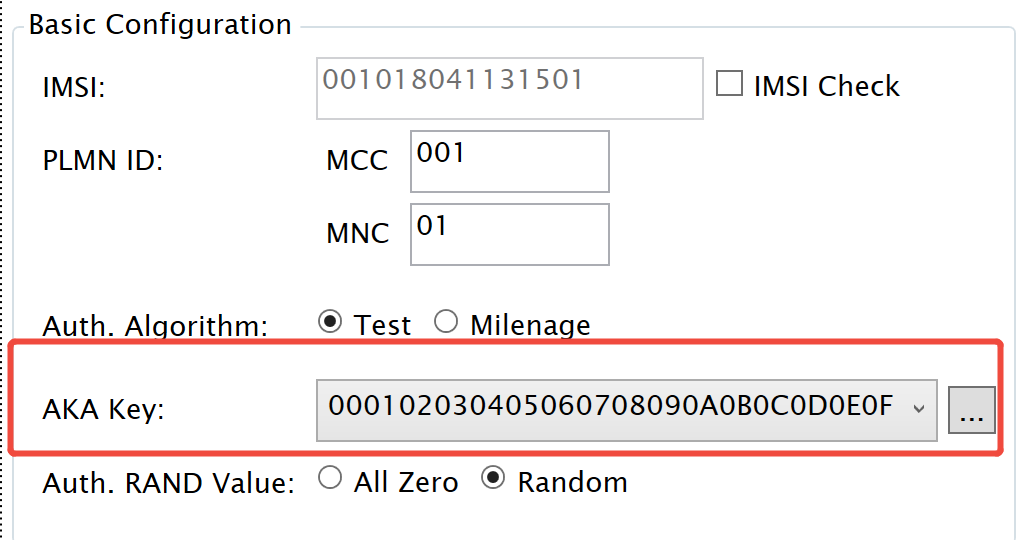1019x540 pixels.
Task: Click the 'Auth. RAND Value:' label
Action: 168,483
